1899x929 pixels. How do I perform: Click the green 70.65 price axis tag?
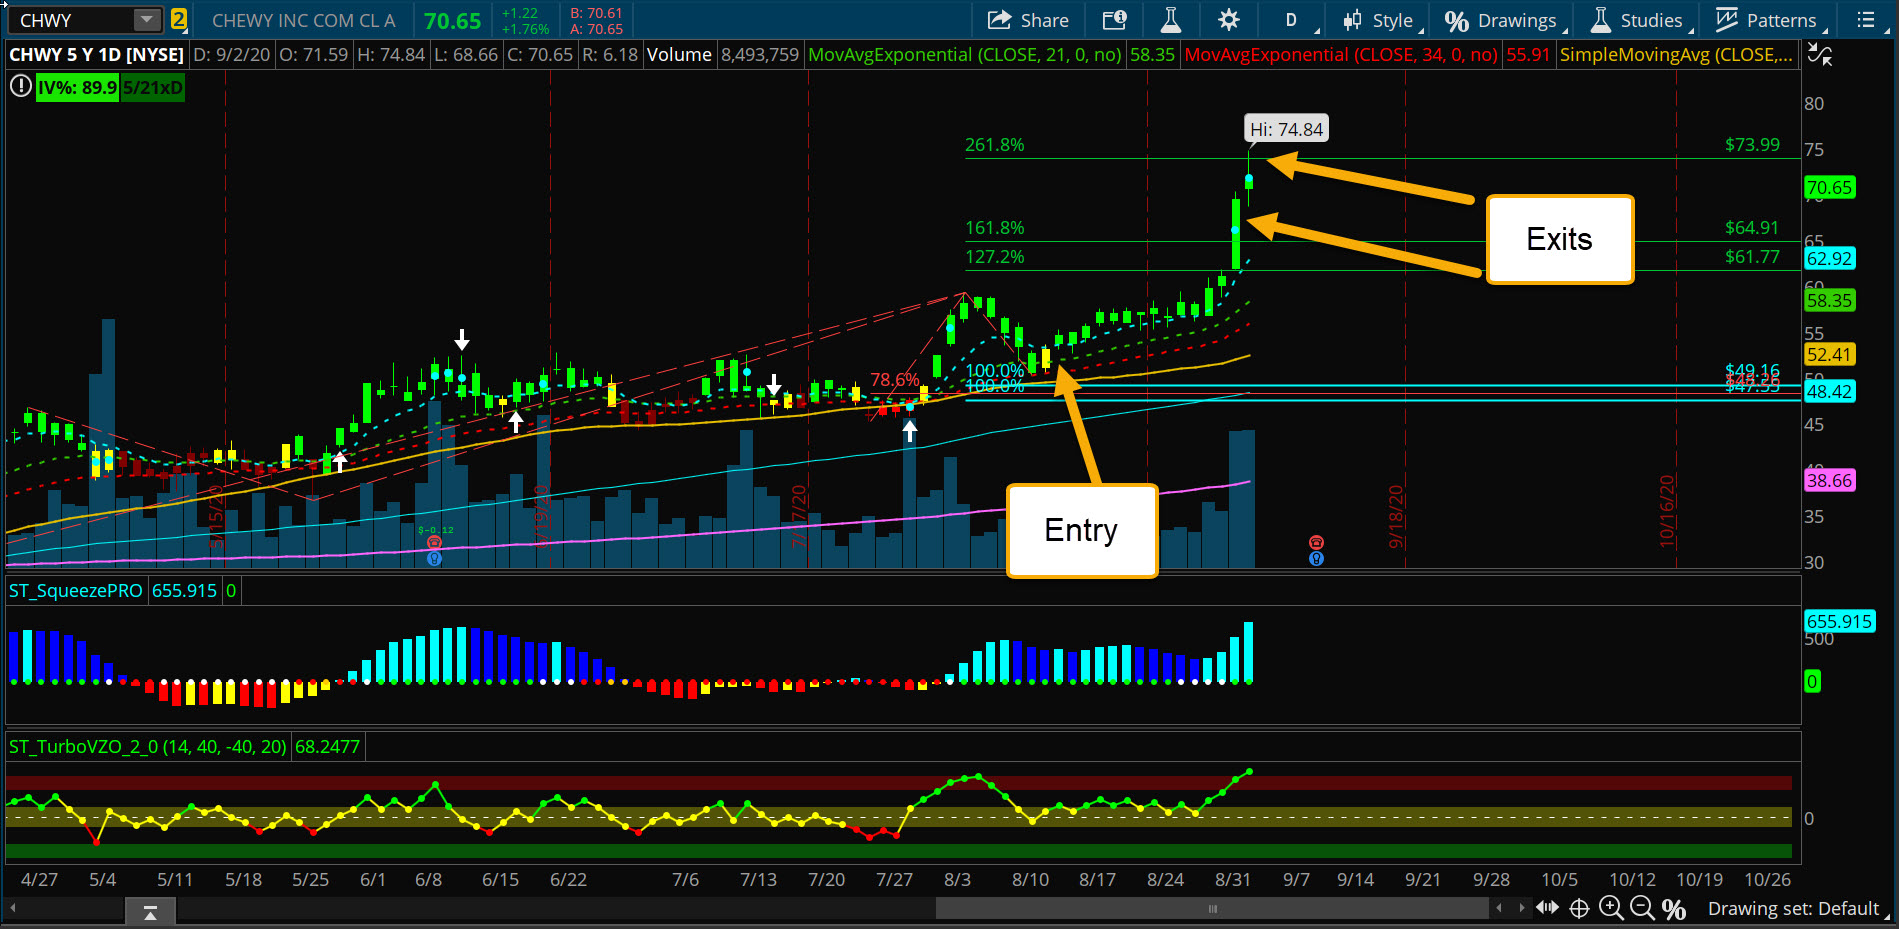tap(1829, 188)
